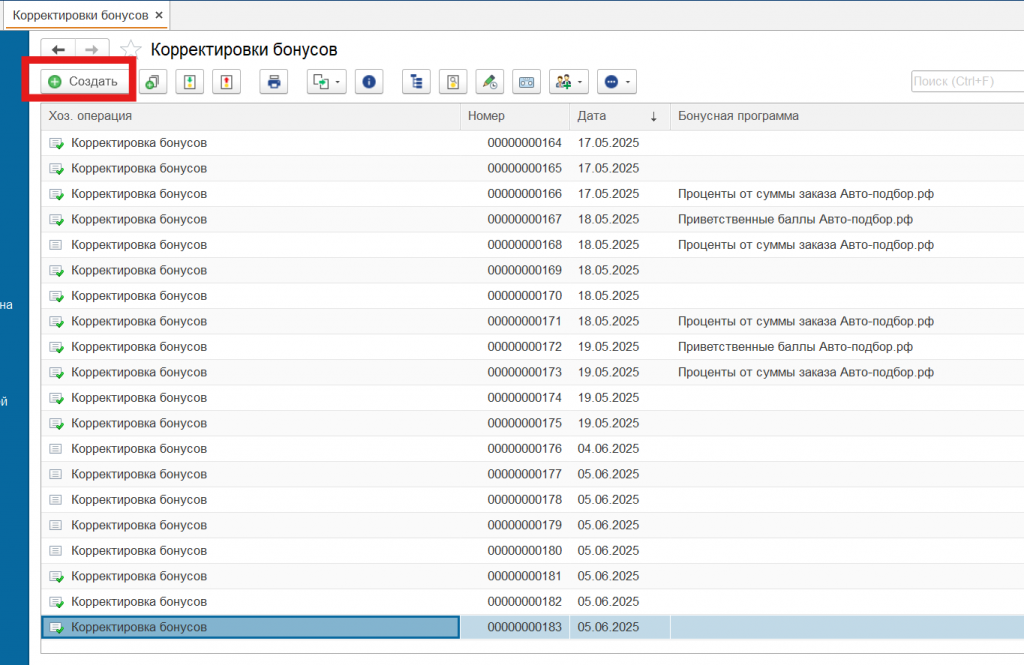
Task: Click the cassette-style icon in toolbar
Action: tap(526, 82)
